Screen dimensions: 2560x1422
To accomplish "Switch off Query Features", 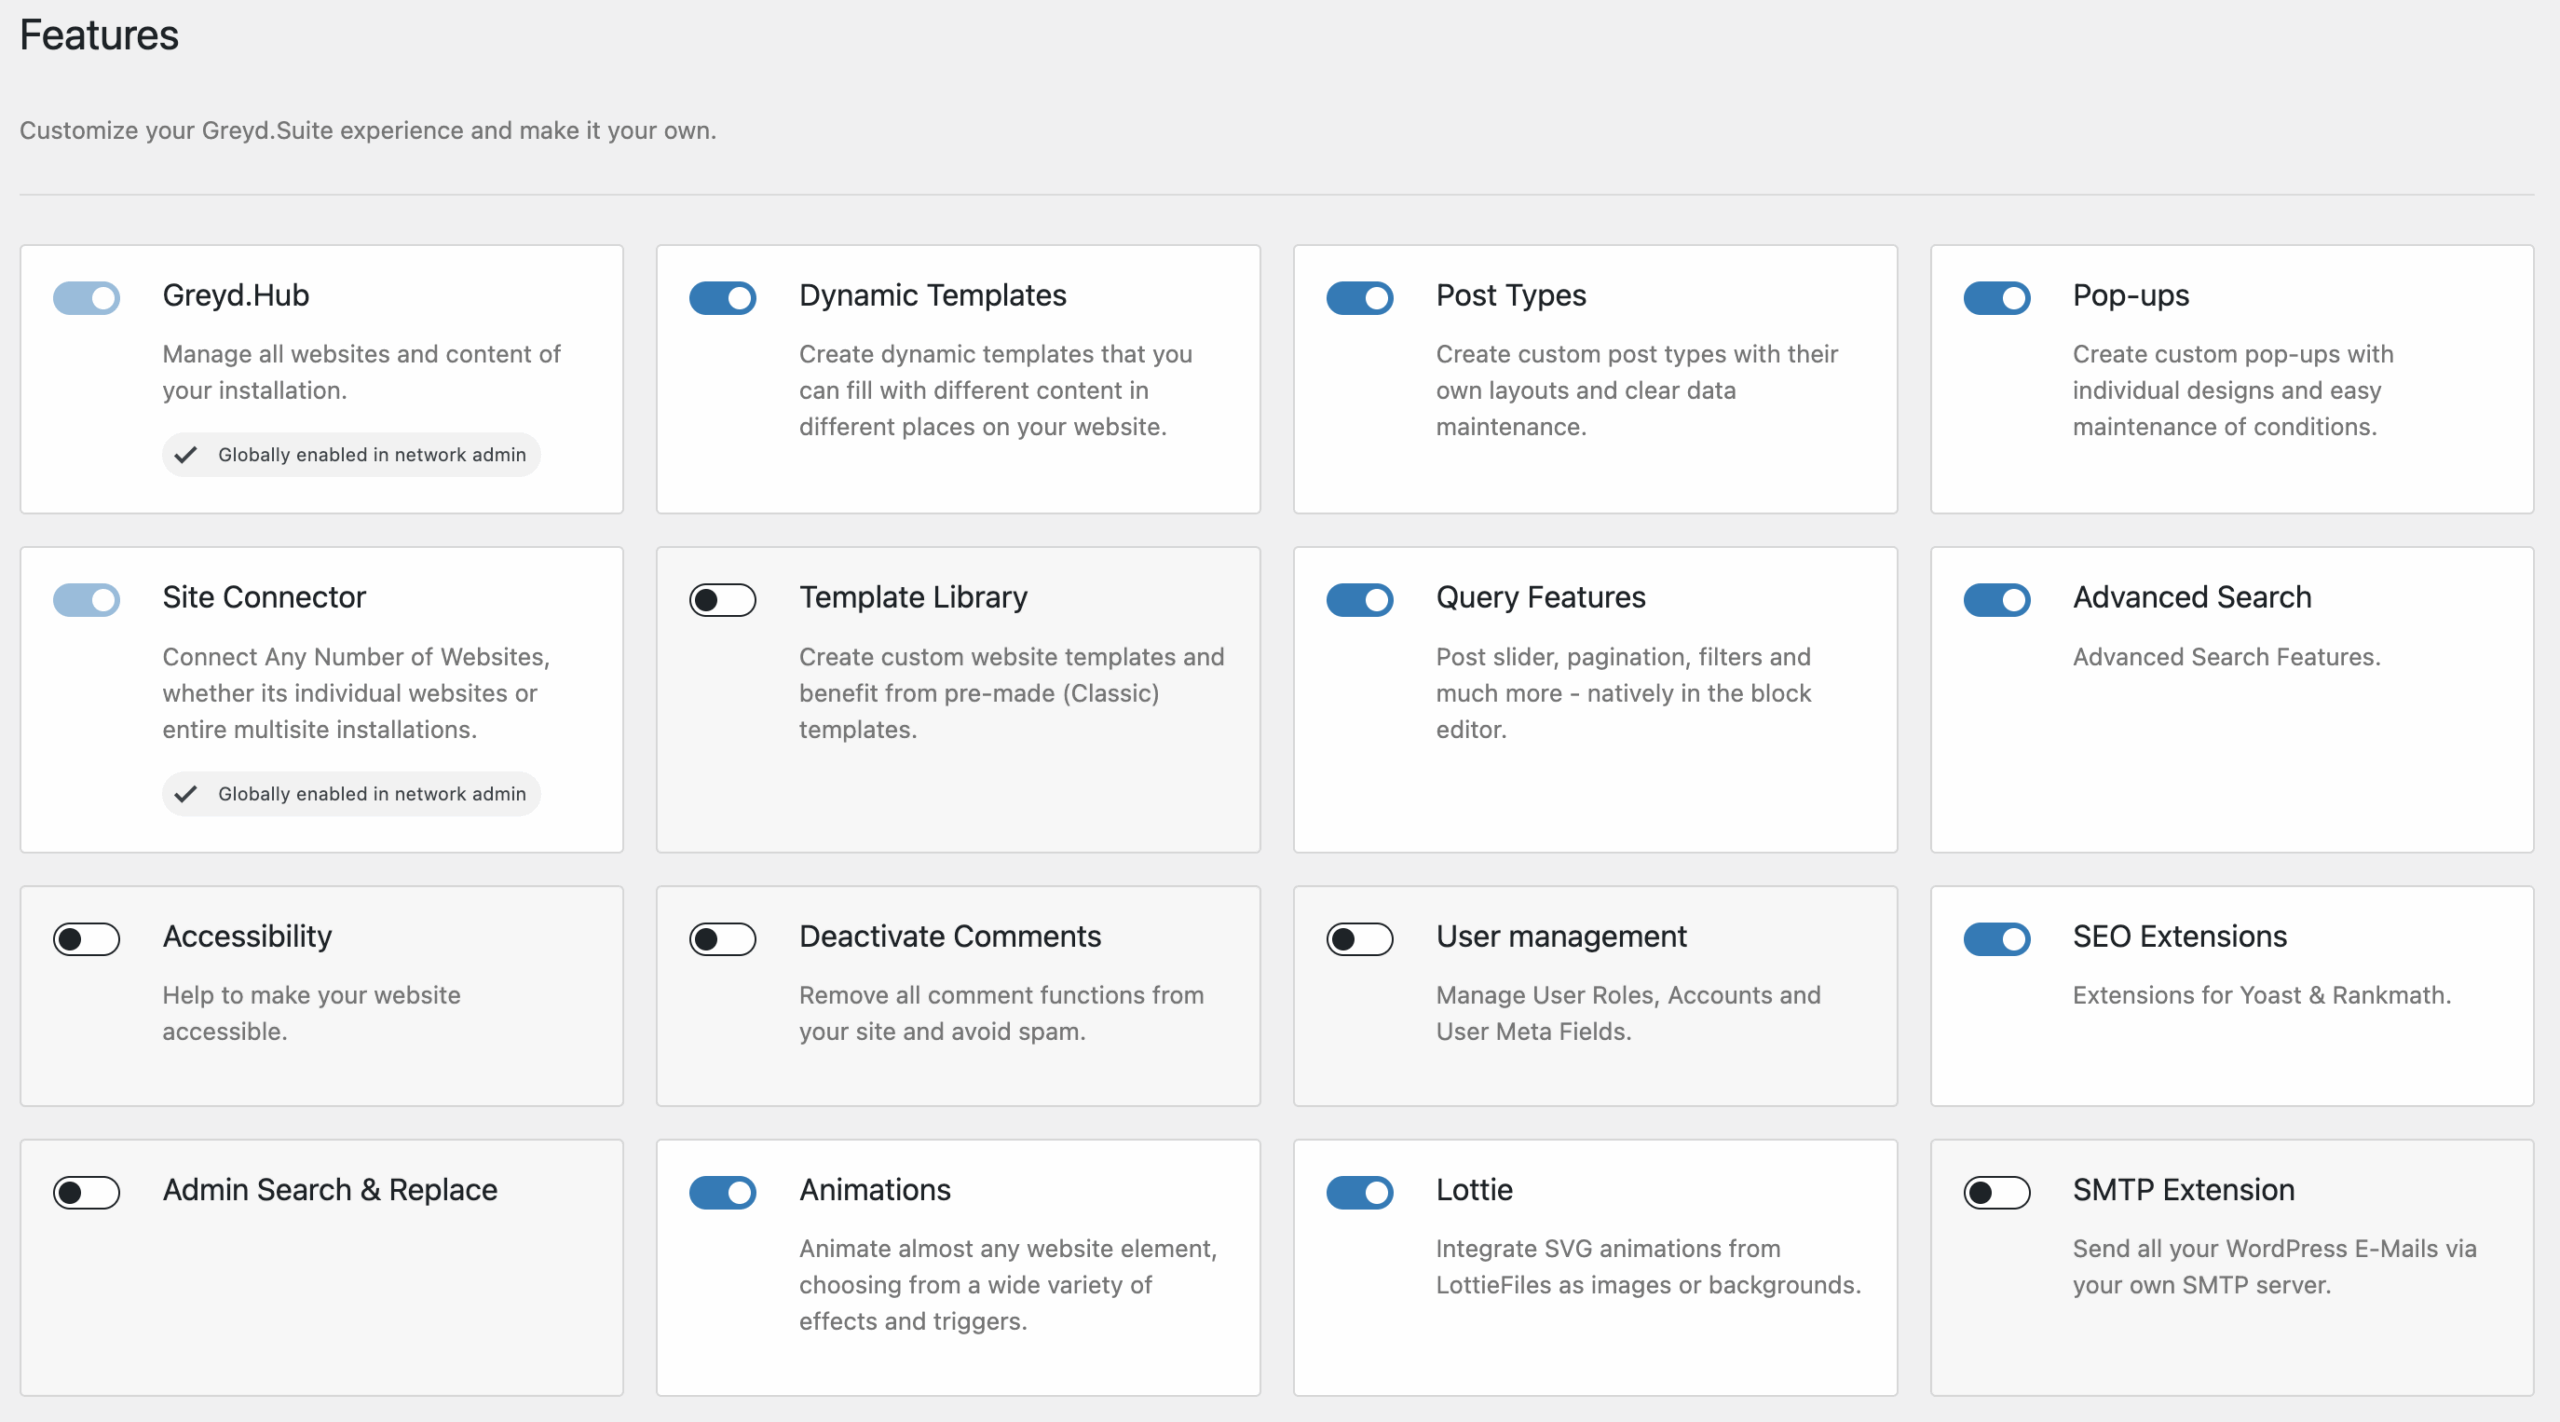I will coord(1359,600).
